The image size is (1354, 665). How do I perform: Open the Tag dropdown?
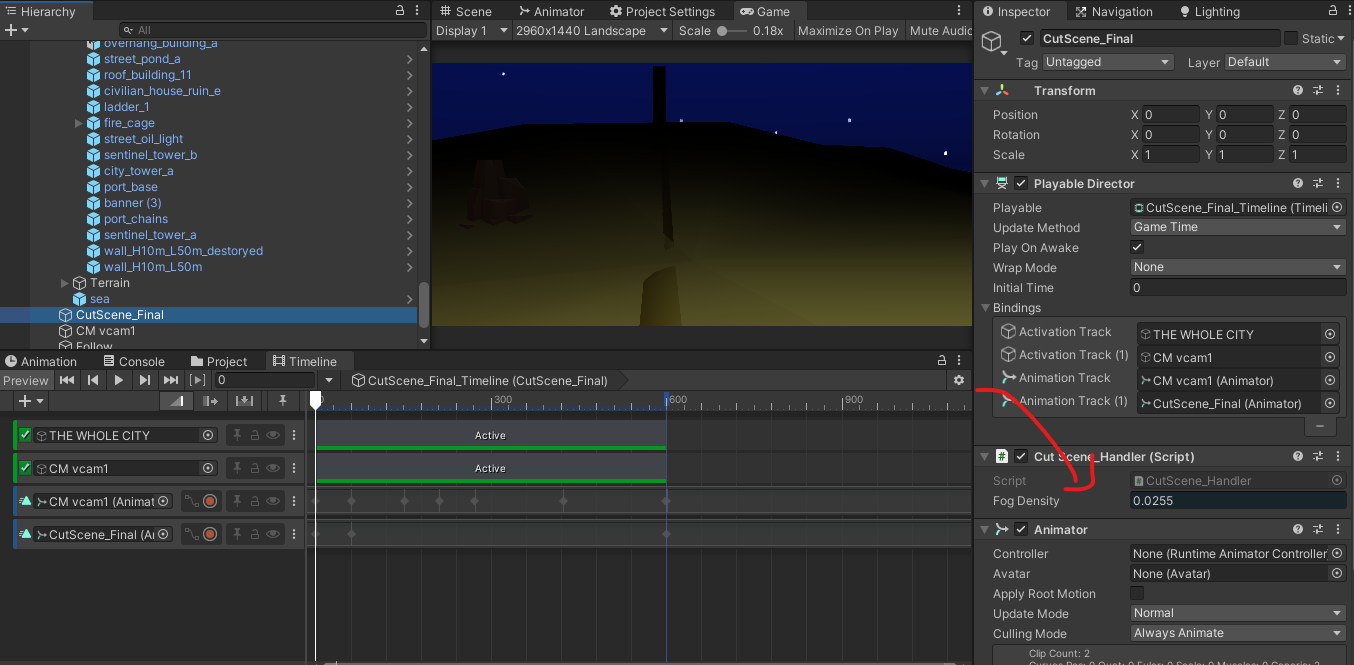1107,62
